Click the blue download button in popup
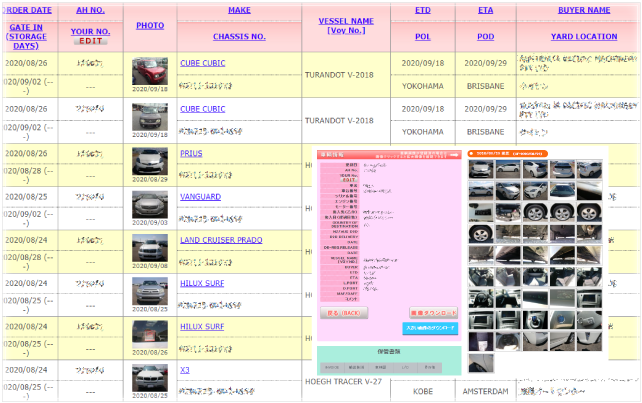642x403 pixels. (x=430, y=328)
